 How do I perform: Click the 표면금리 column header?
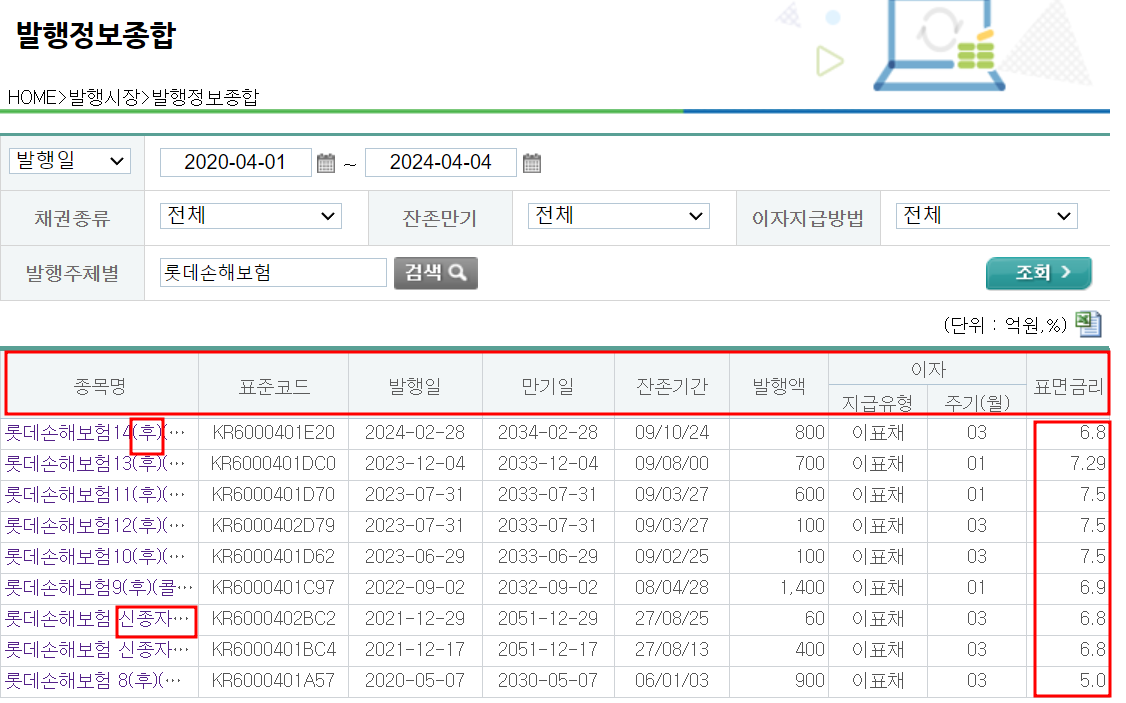coord(1069,386)
